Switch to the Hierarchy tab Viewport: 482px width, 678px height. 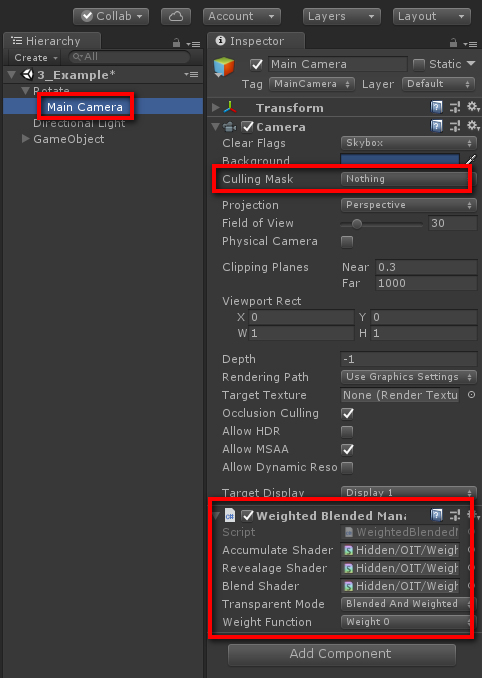tap(52, 41)
